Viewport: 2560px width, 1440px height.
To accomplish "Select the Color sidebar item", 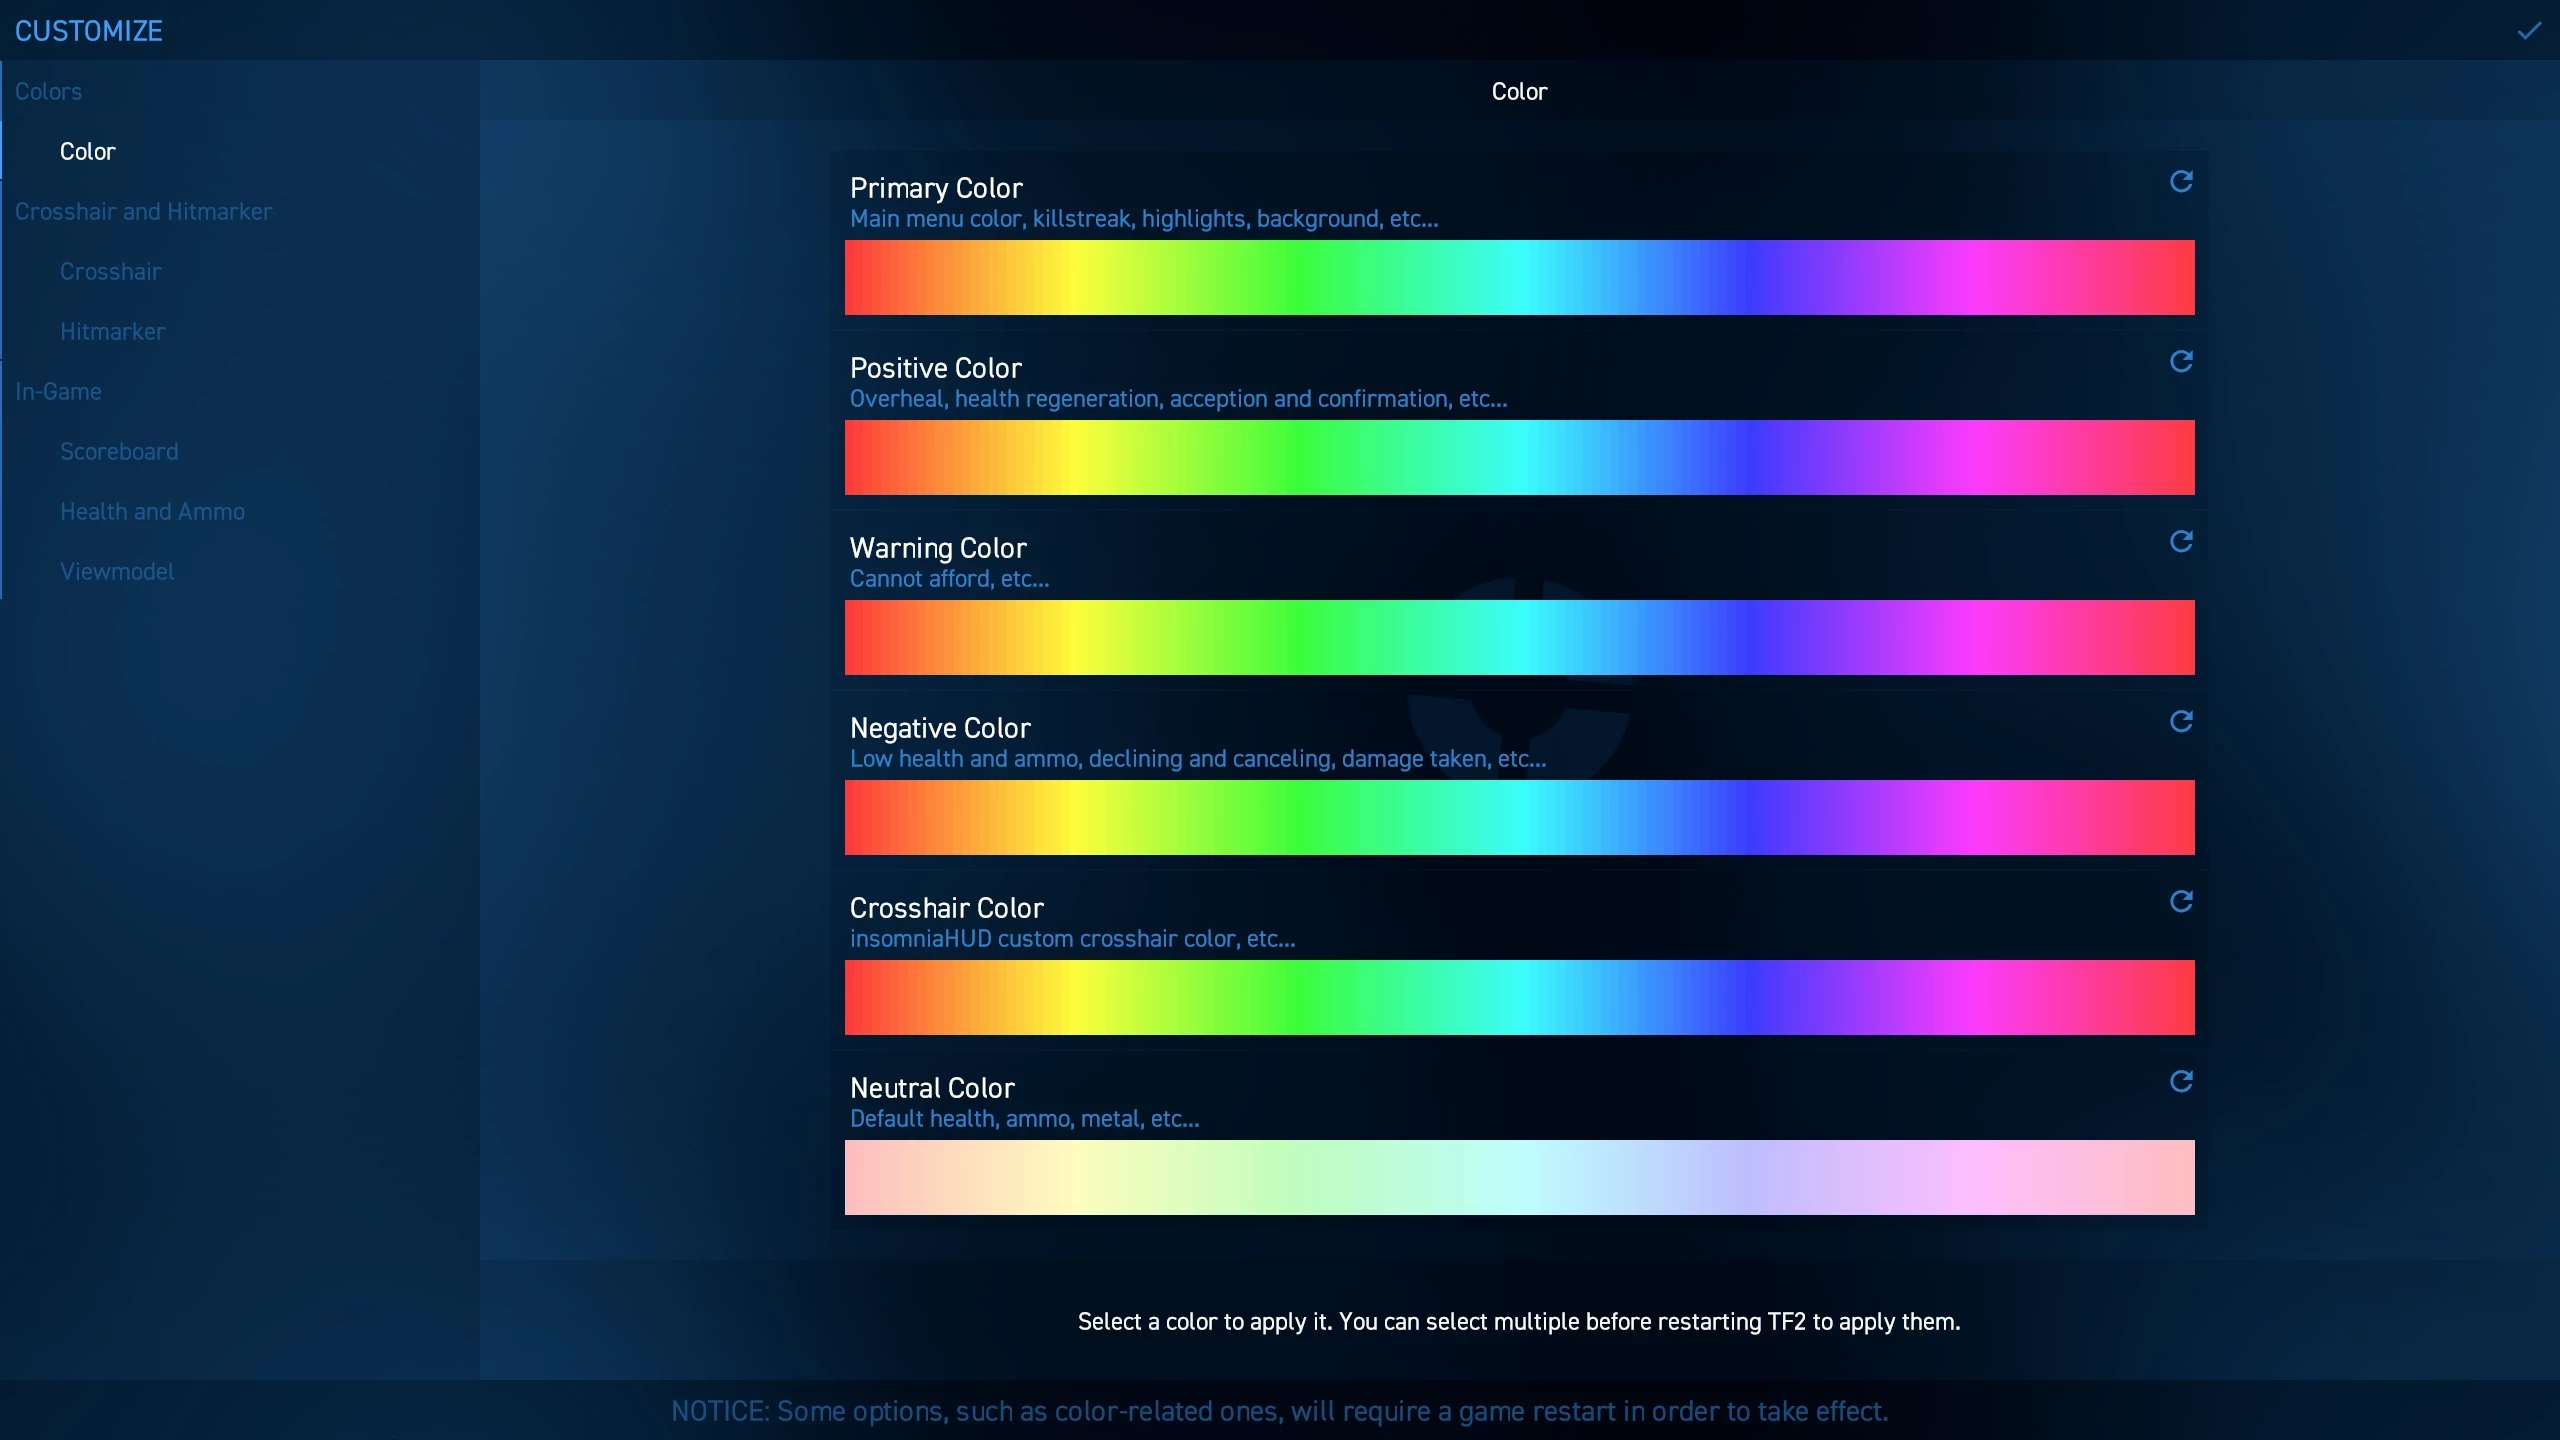I will click(x=87, y=151).
